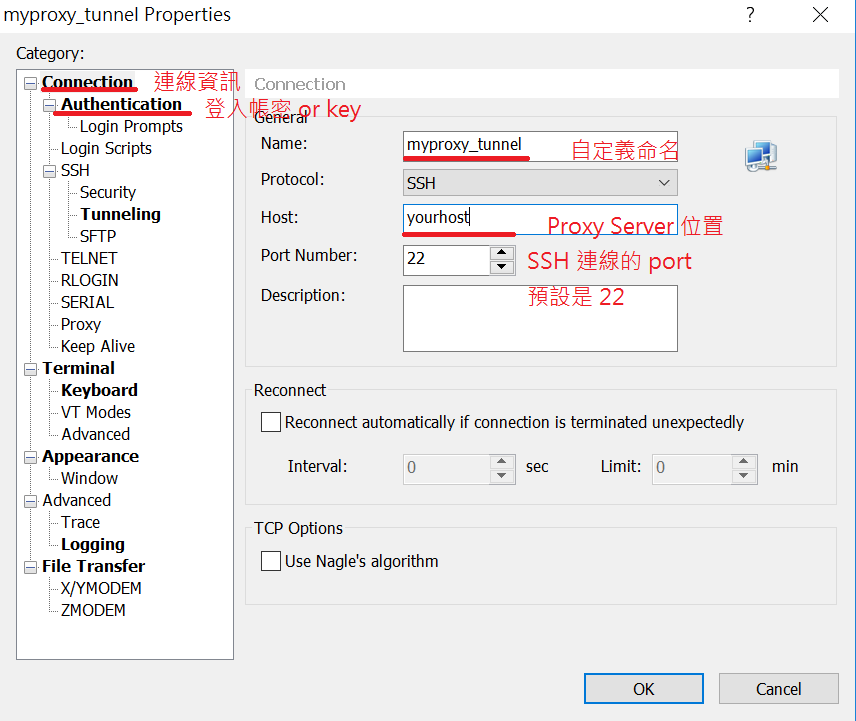Open the help question mark button
Viewport: 856px width, 721px height.
click(x=751, y=15)
